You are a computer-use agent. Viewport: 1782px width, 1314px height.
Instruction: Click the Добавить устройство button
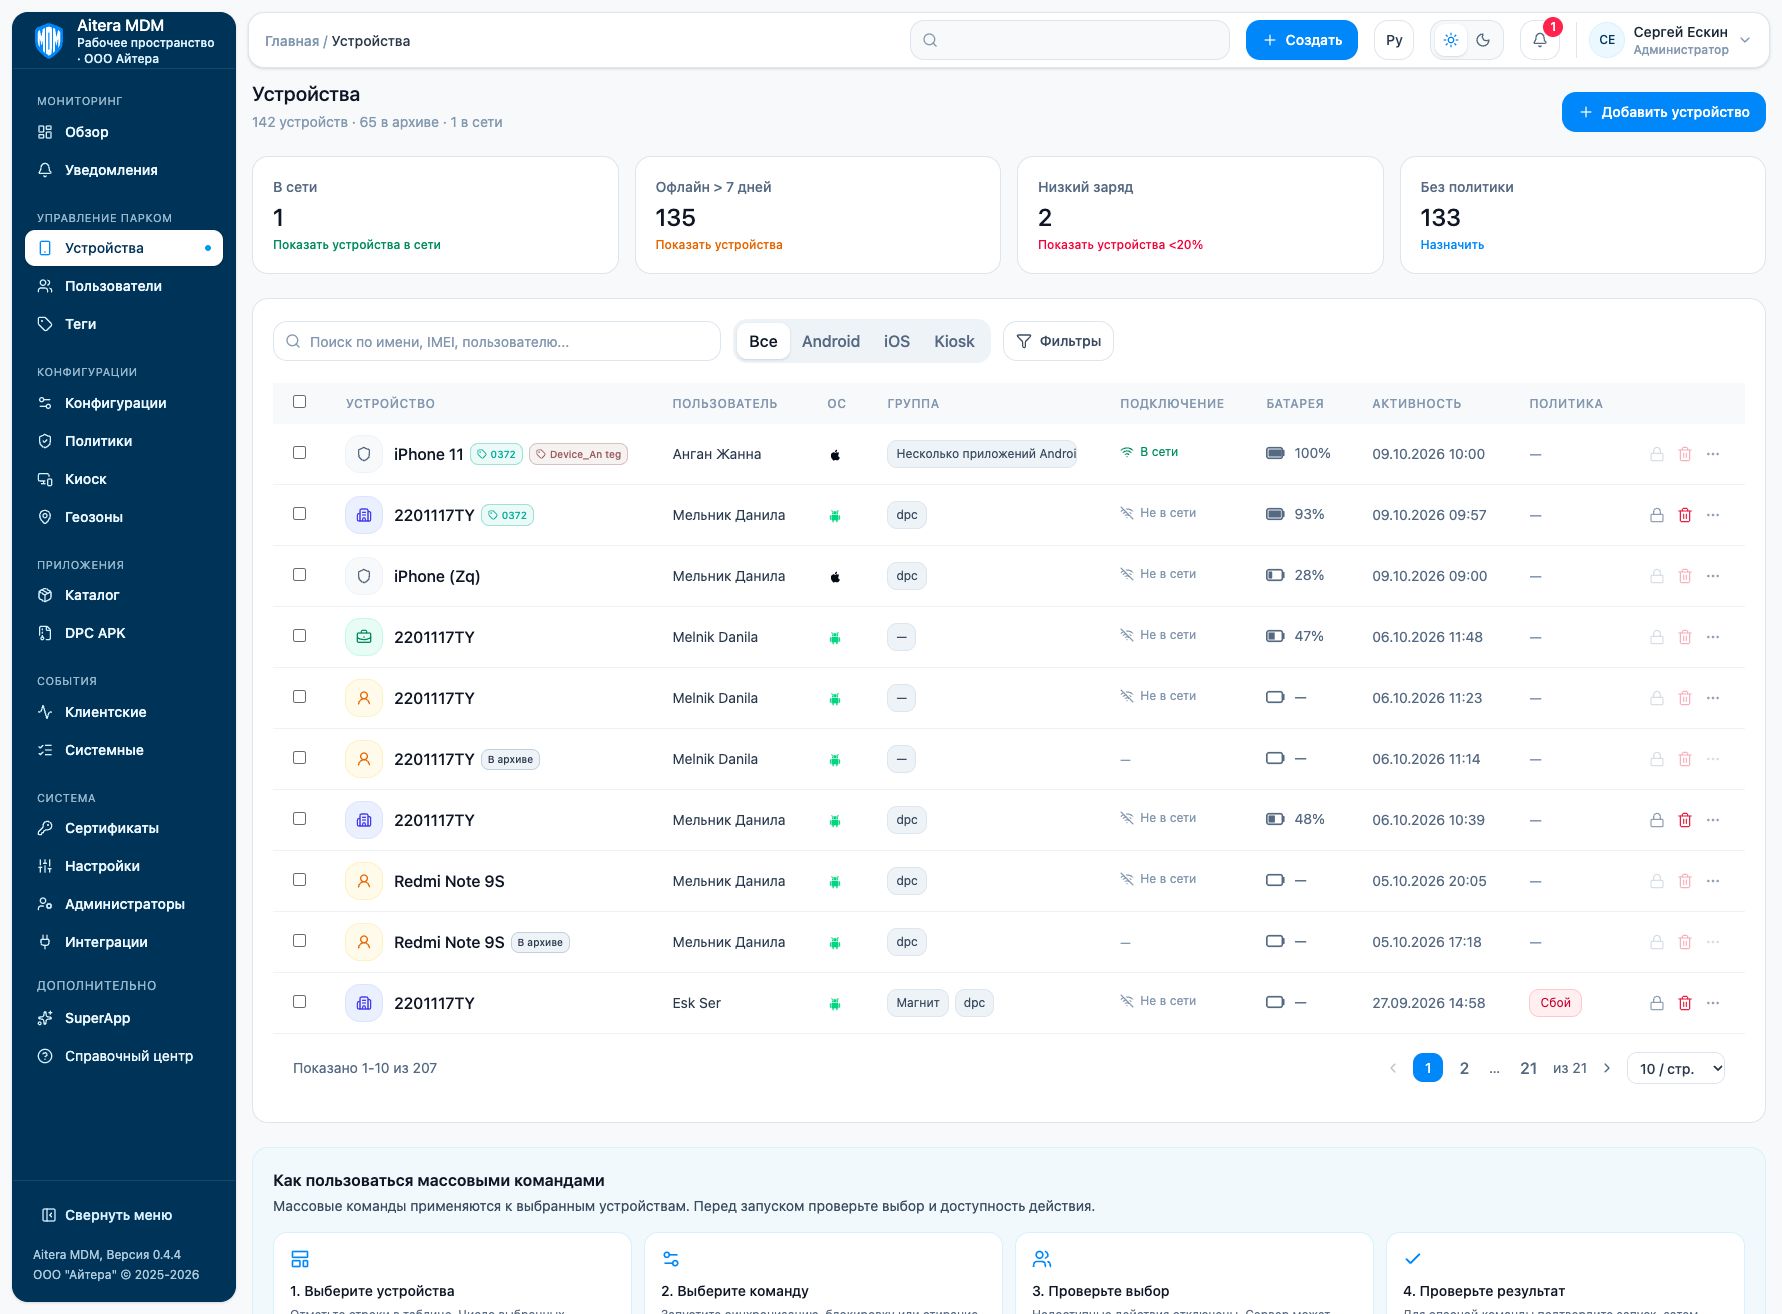(x=1664, y=112)
